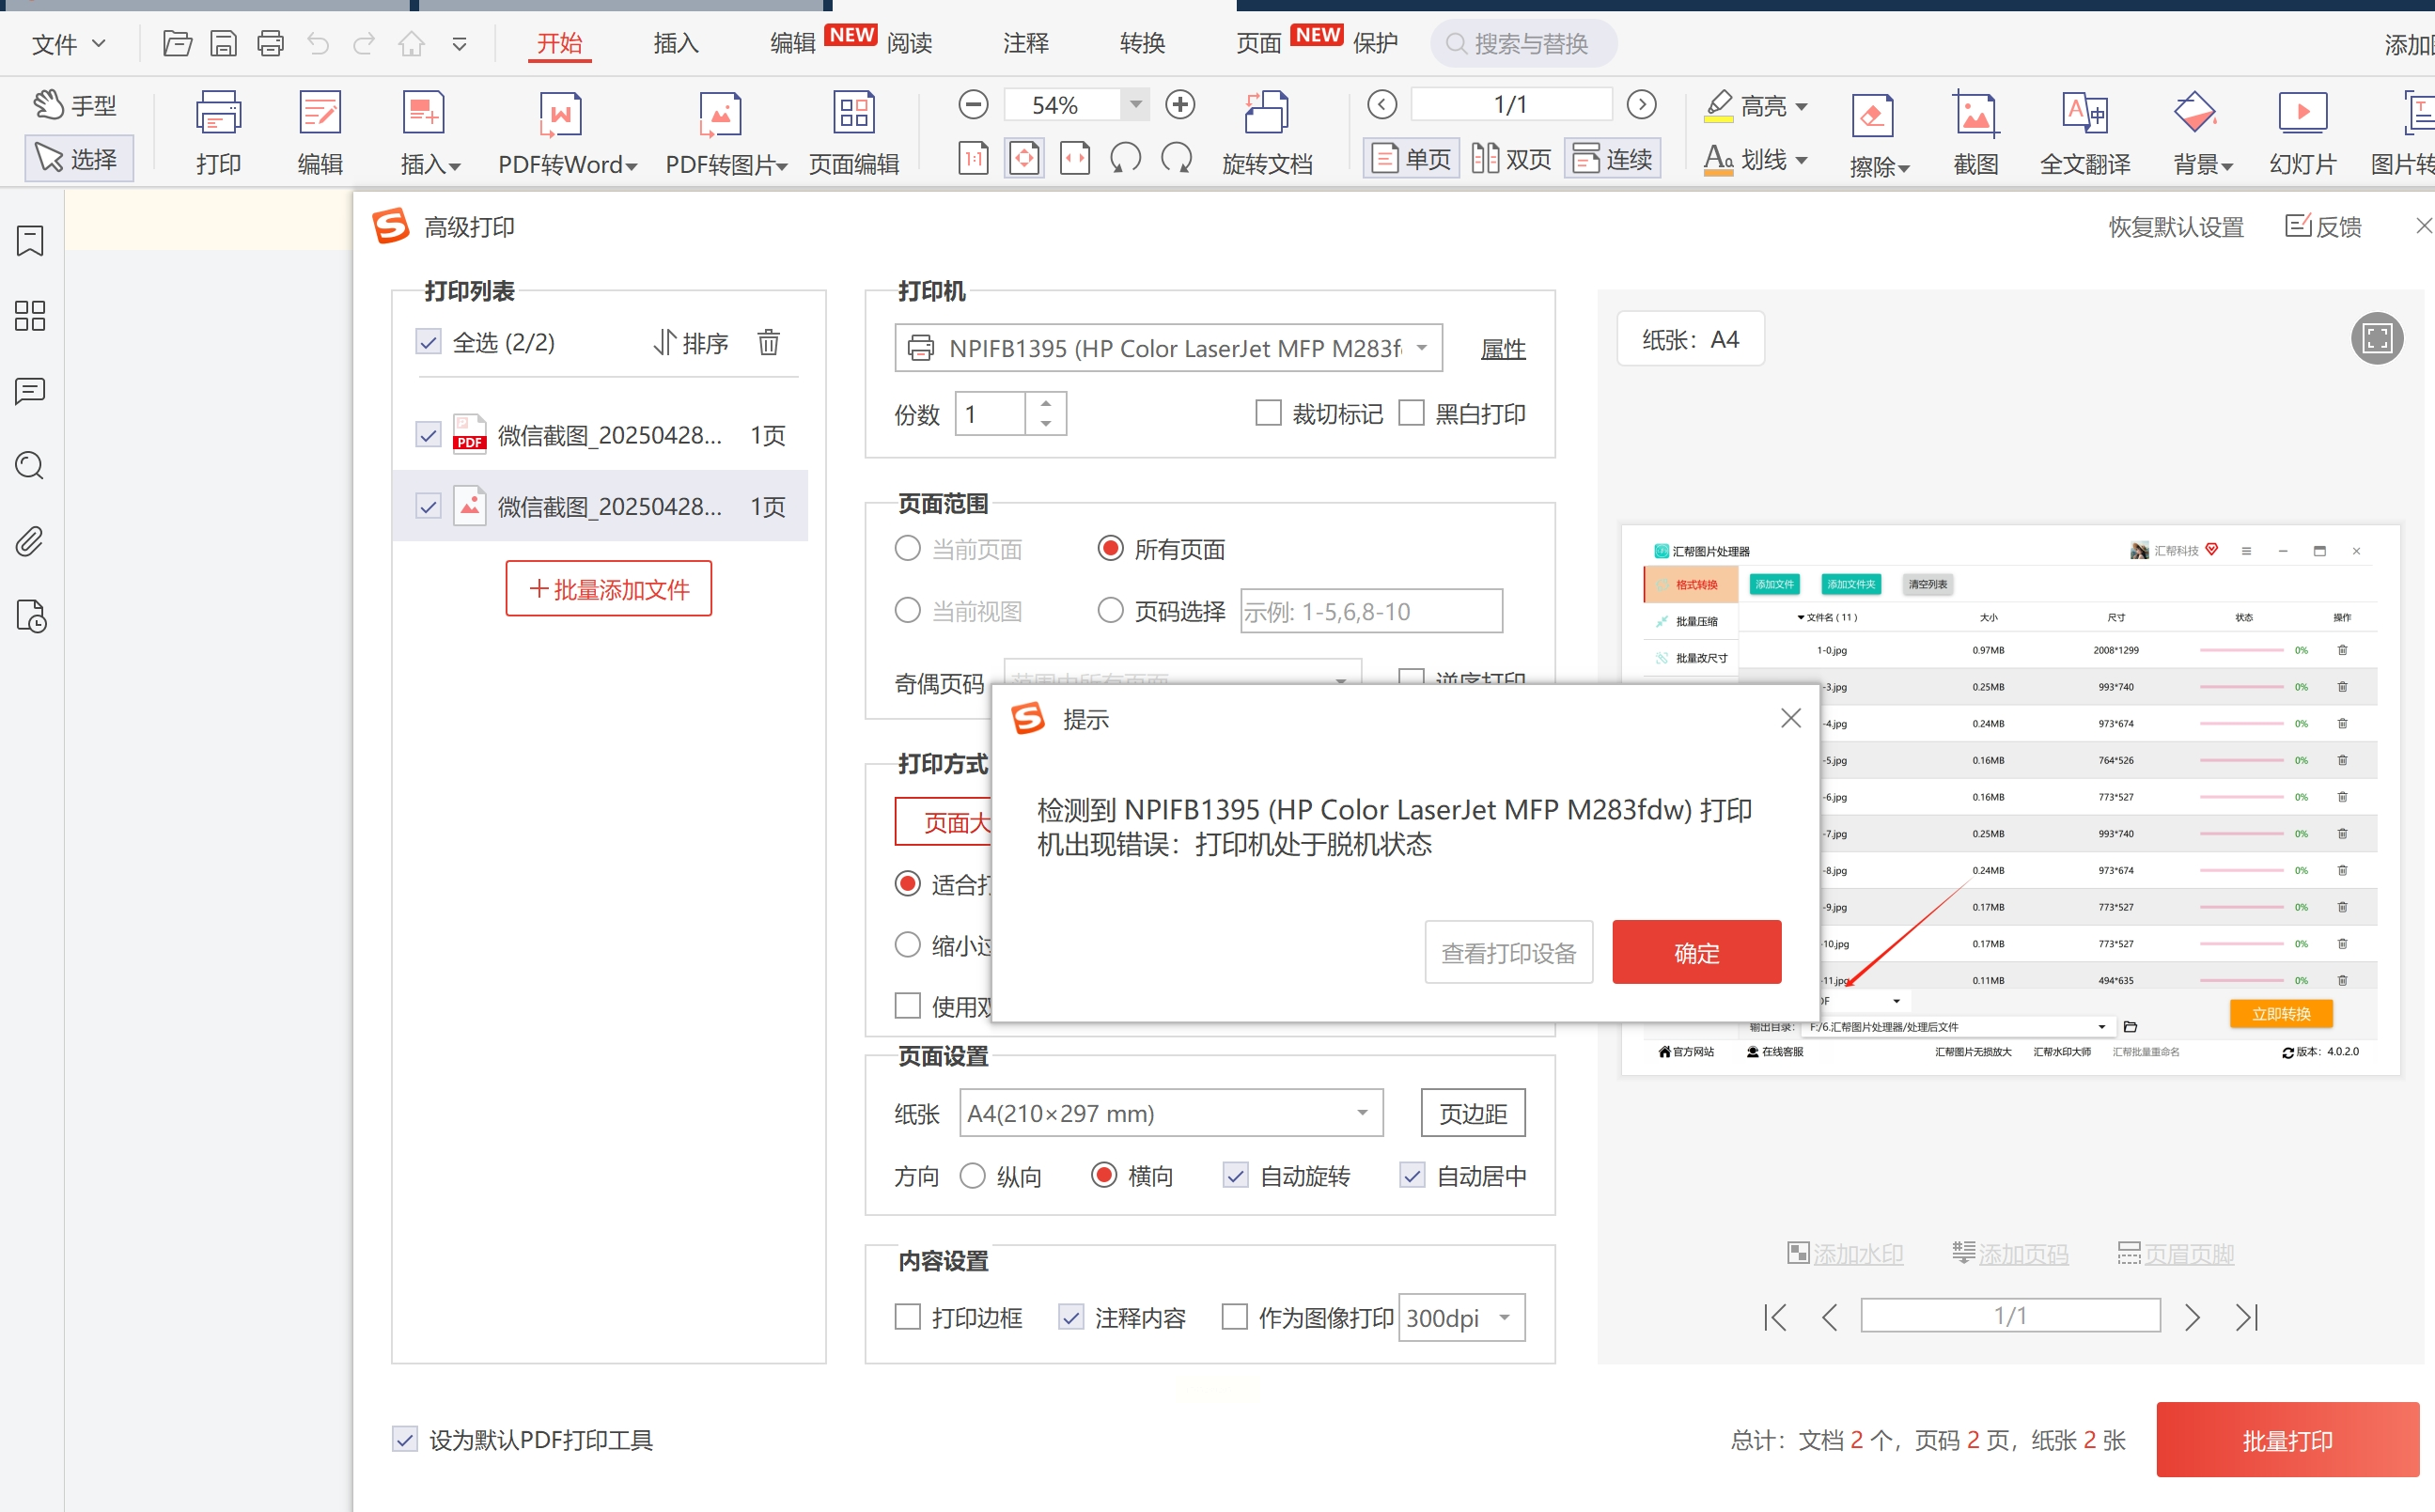Click the 确定 button in the dialog

click(x=1696, y=953)
